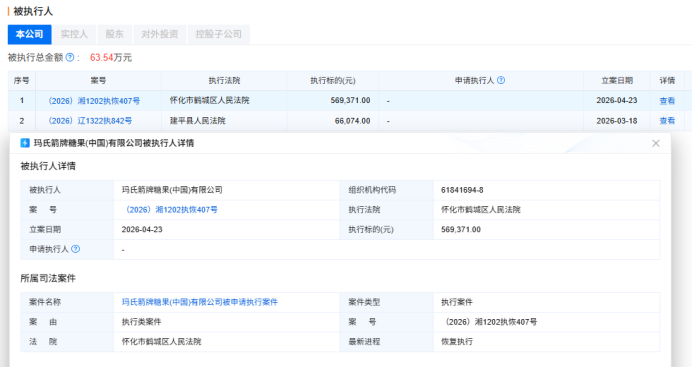This screenshot has width=693, height=368.
Task: Click the 案号 column header
Action: pos(98,80)
